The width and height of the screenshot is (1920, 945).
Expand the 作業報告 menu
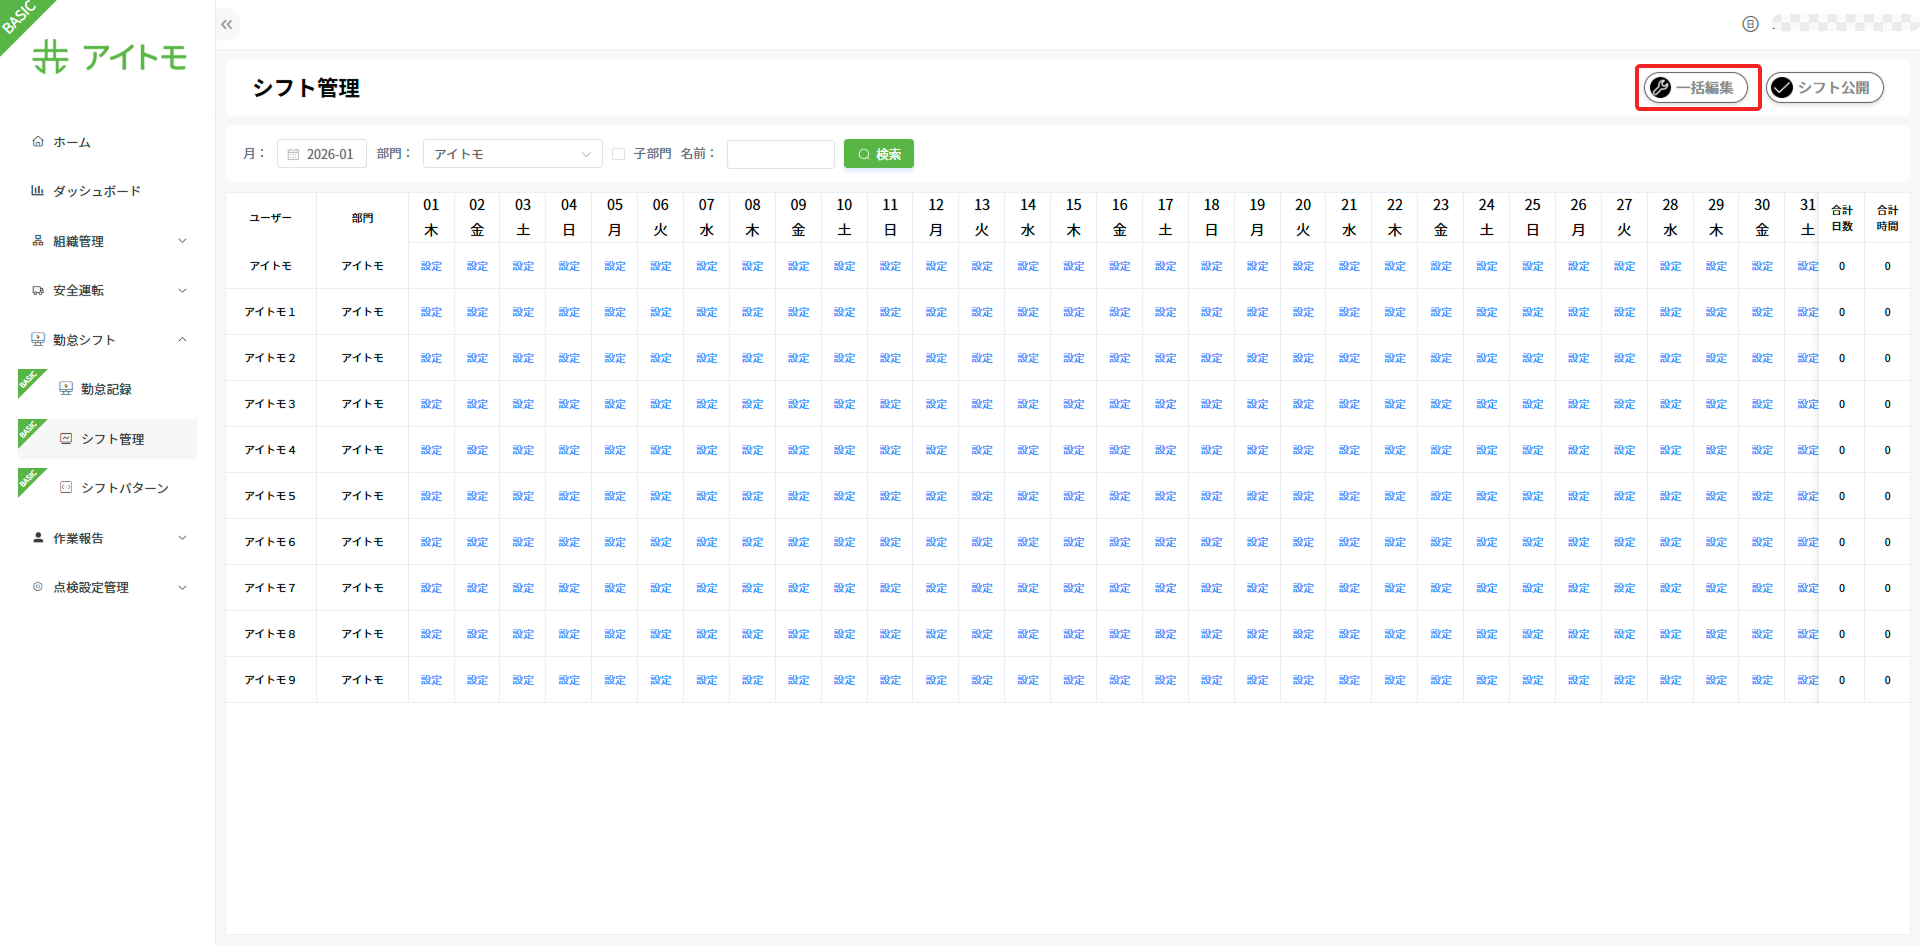tap(108, 538)
